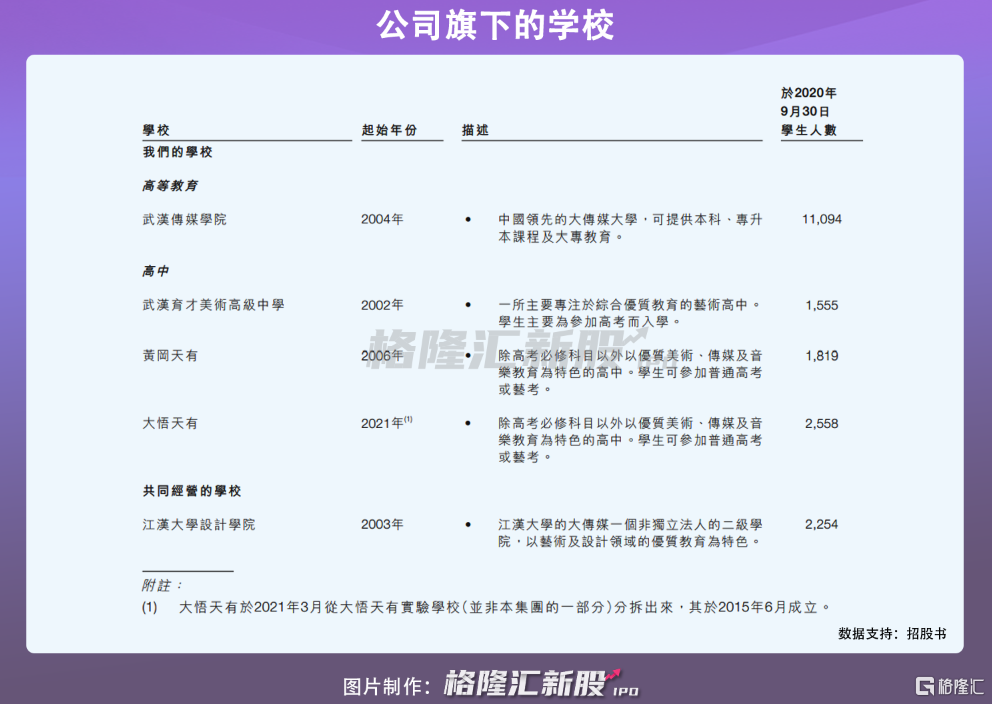992x704 pixels.
Task: Click the 数据支持：招股书 source text
Action: tap(892, 633)
